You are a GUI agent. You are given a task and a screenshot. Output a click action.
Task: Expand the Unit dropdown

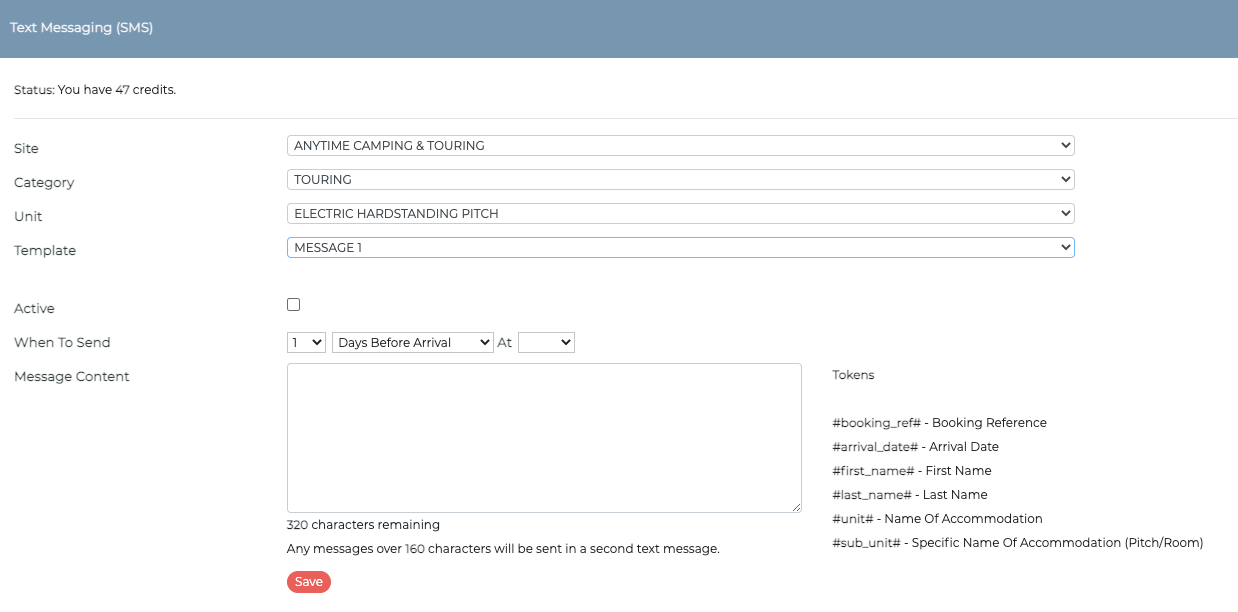(680, 214)
